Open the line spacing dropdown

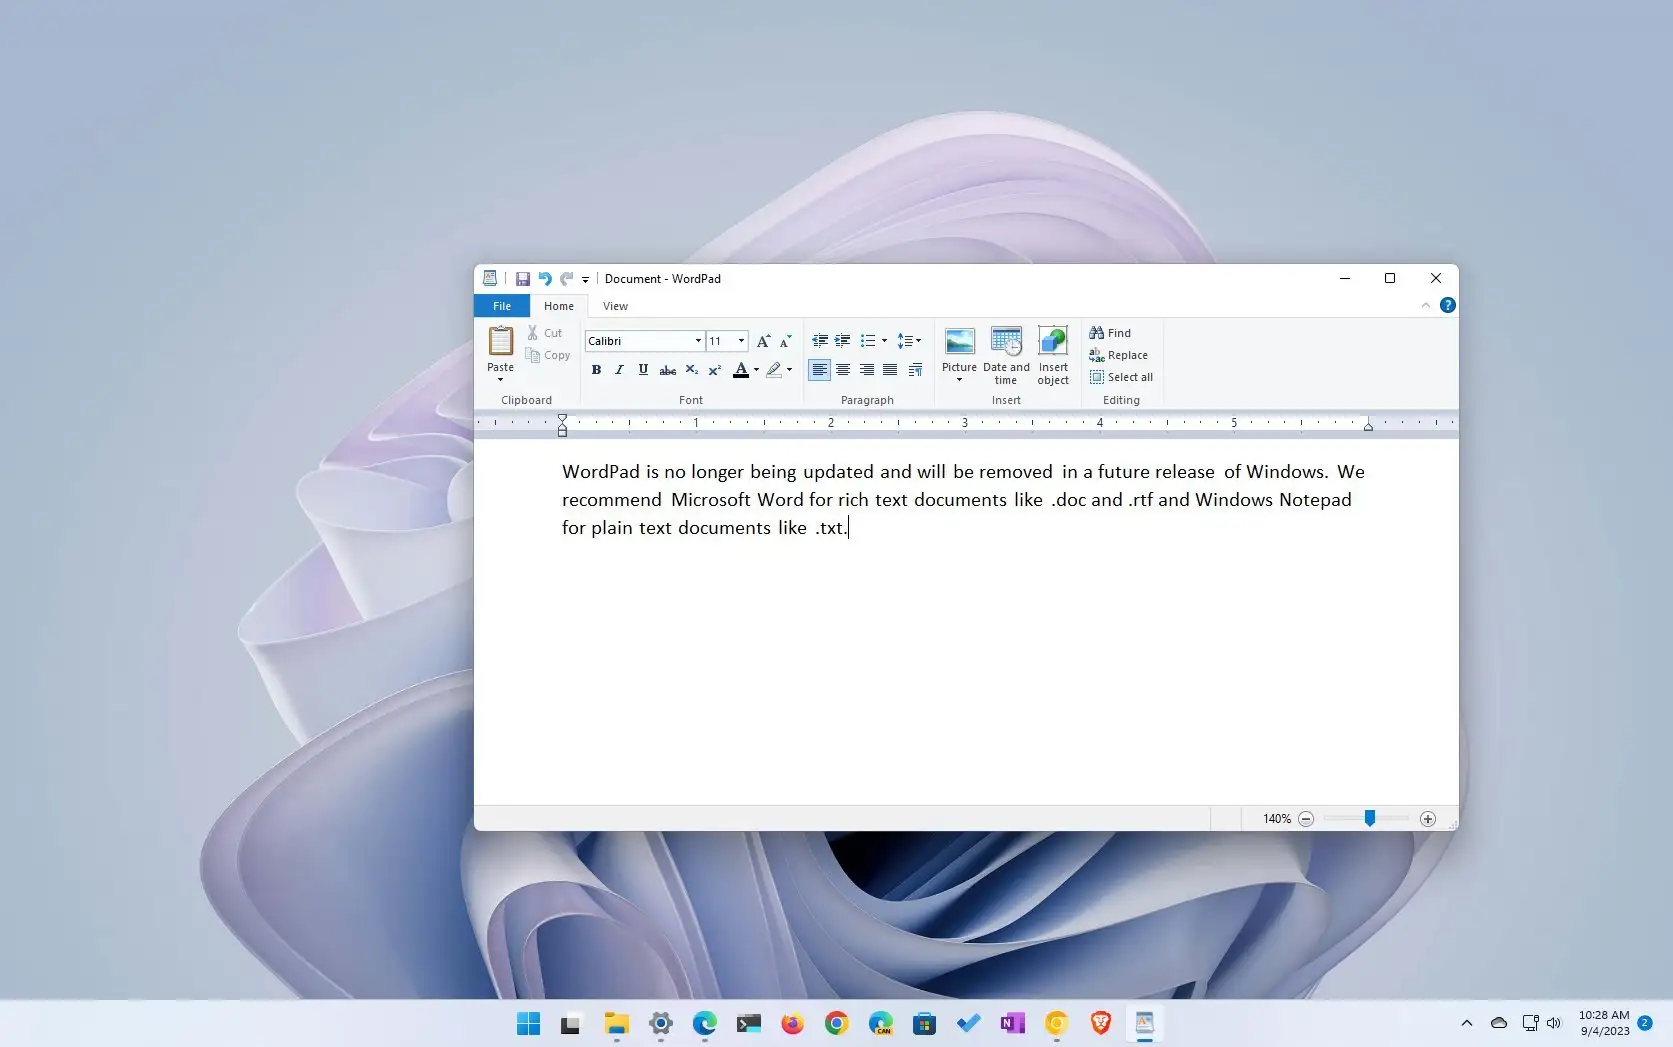[909, 341]
